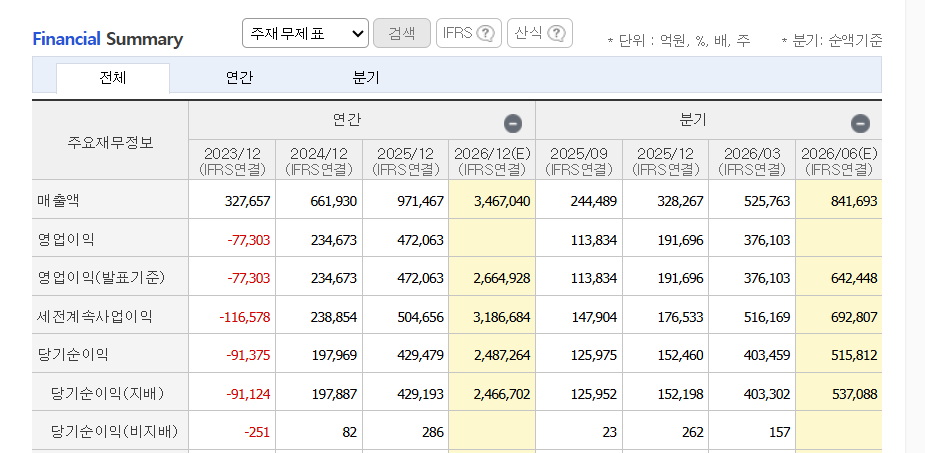Click the 매출액 estimate 3,467,040
The height and width of the screenshot is (453, 925).
coord(502,201)
